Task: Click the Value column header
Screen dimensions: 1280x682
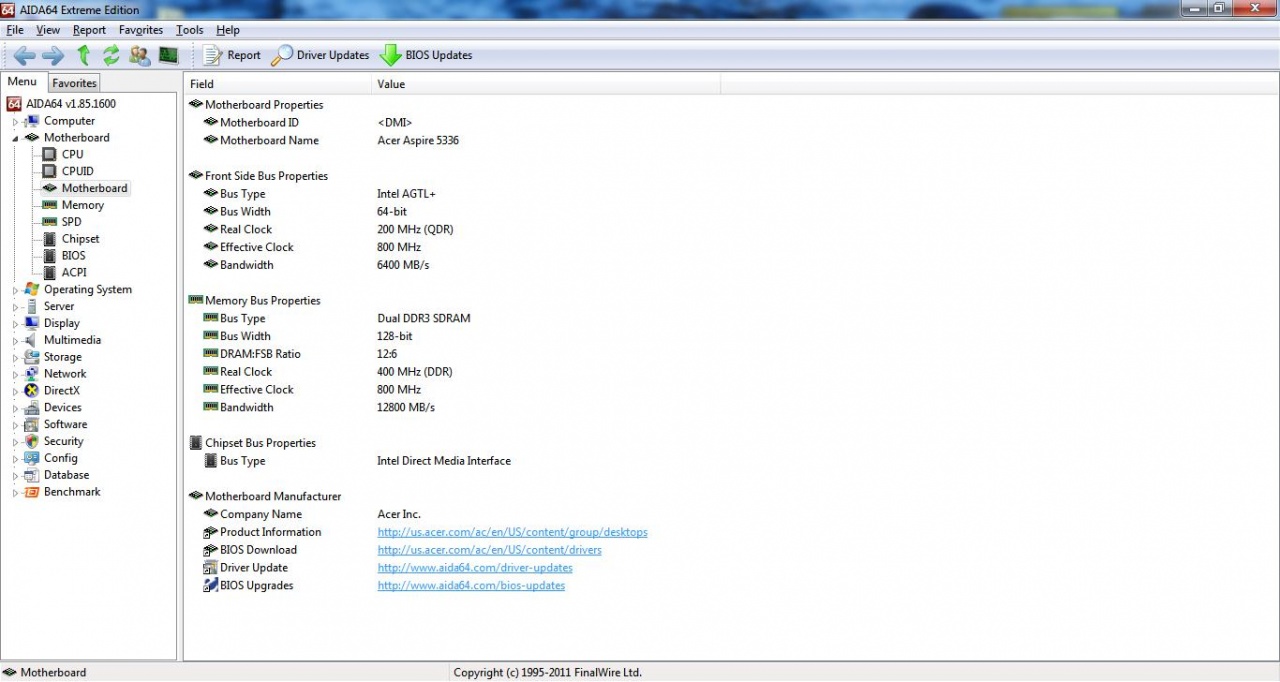Action: click(391, 84)
